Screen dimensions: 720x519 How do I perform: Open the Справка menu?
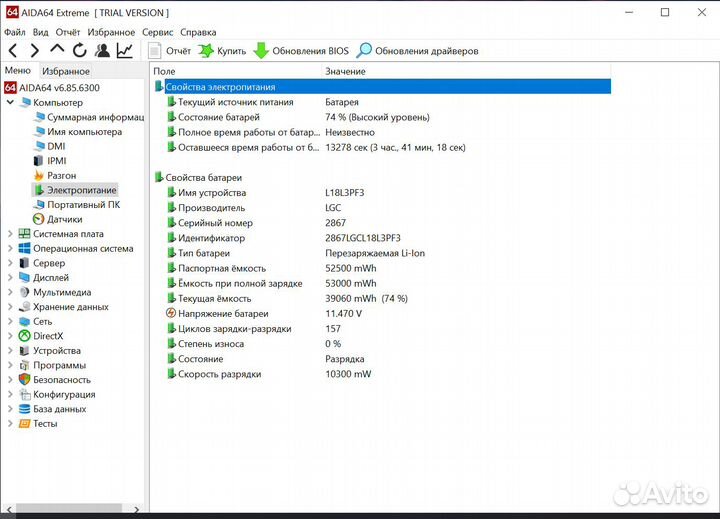(x=198, y=32)
